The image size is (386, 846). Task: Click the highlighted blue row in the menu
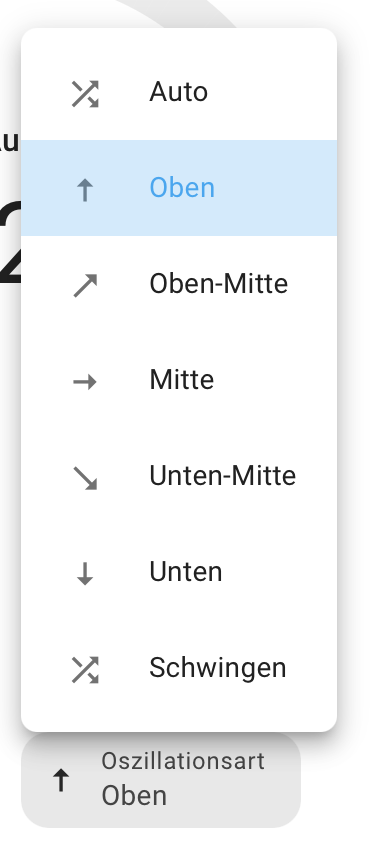point(179,188)
